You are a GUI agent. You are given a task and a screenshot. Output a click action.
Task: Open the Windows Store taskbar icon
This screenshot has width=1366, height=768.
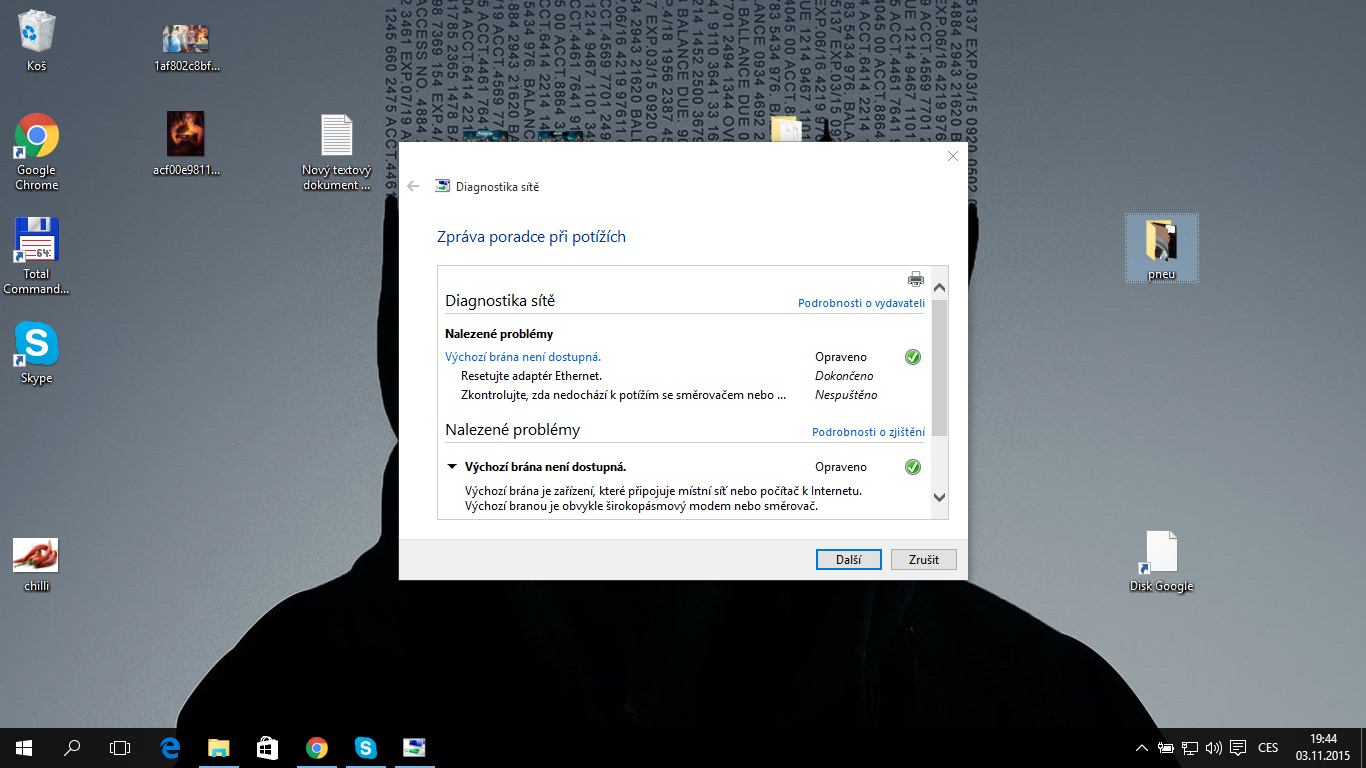(x=267, y=747)
